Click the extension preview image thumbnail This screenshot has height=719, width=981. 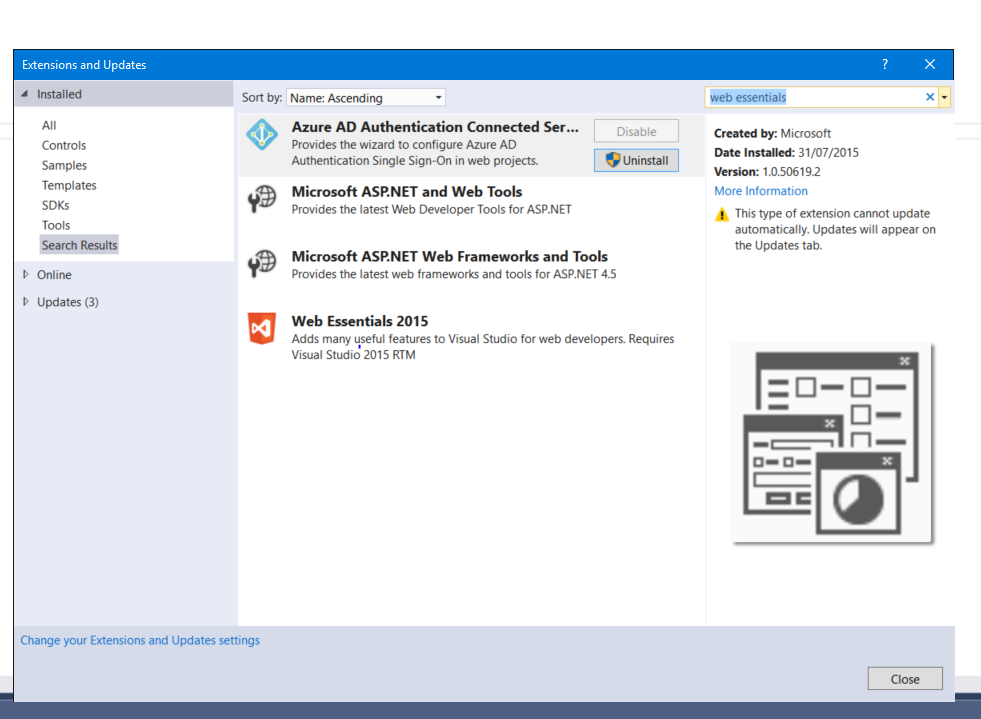click(x=831, y=443)
